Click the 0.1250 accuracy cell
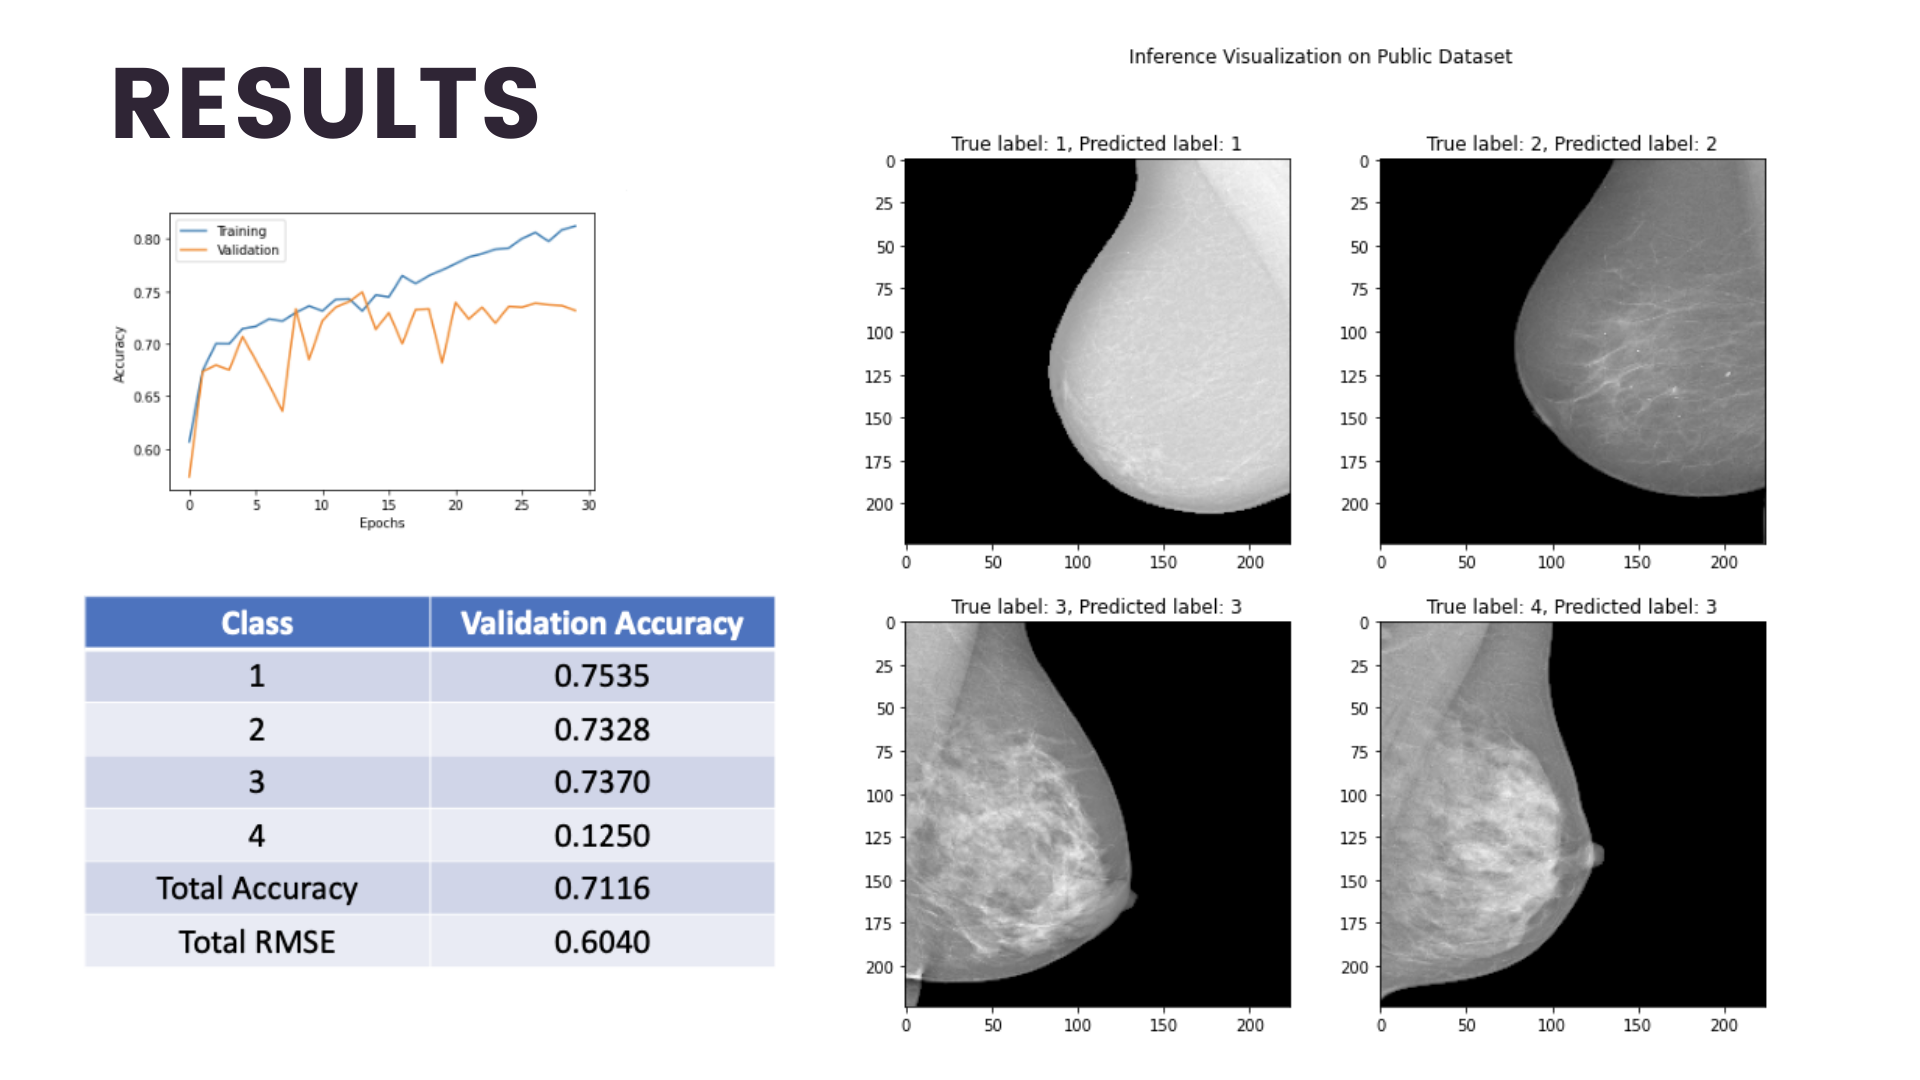Viewport: 1920px width, 1080px height. [602, 835]
